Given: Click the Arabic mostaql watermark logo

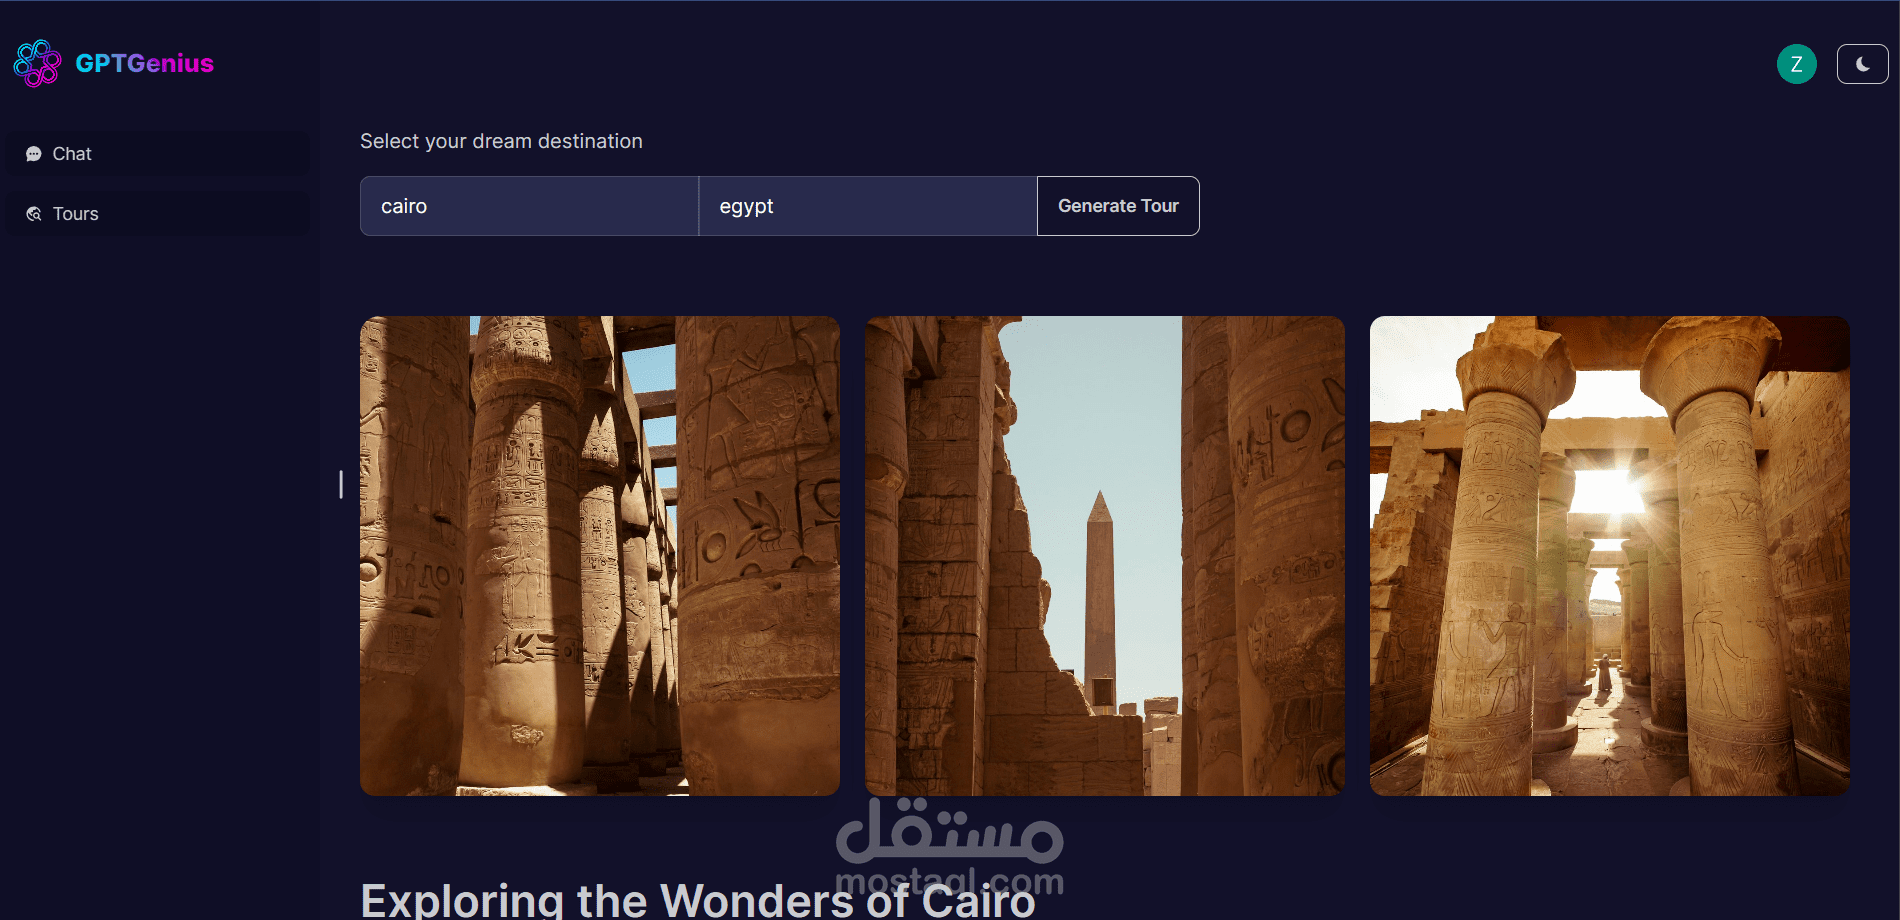Looking at the screenshot, I should [x=949, y=831].
